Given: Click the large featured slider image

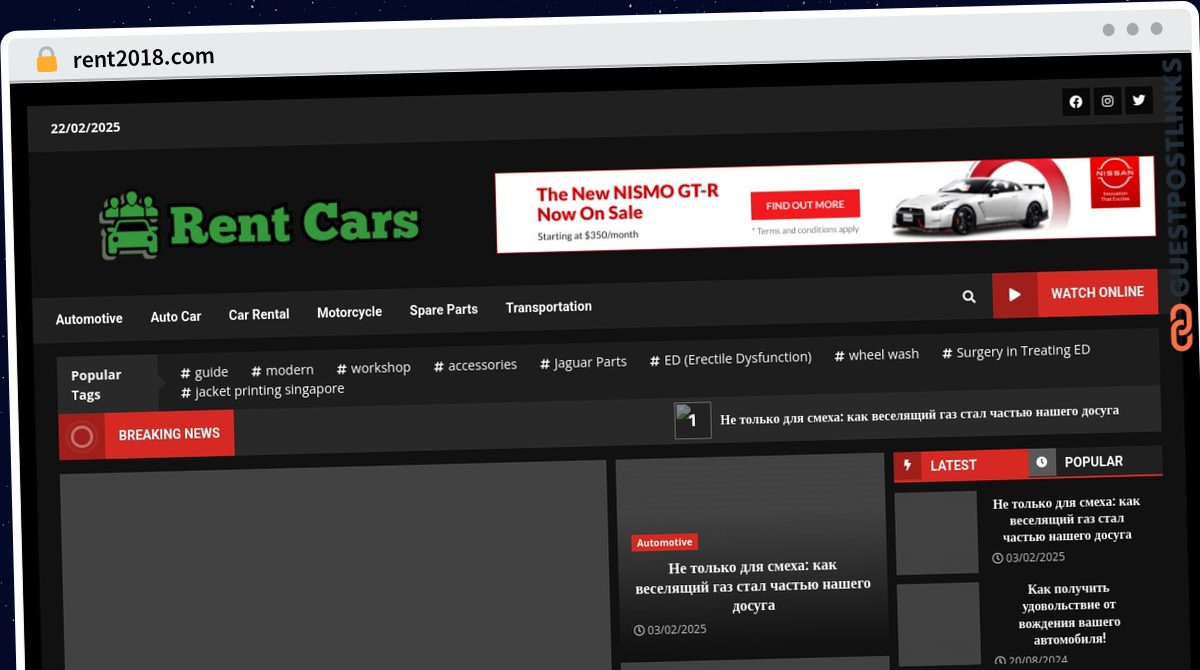Looking at the screenshot, I should tap(334, 565).
